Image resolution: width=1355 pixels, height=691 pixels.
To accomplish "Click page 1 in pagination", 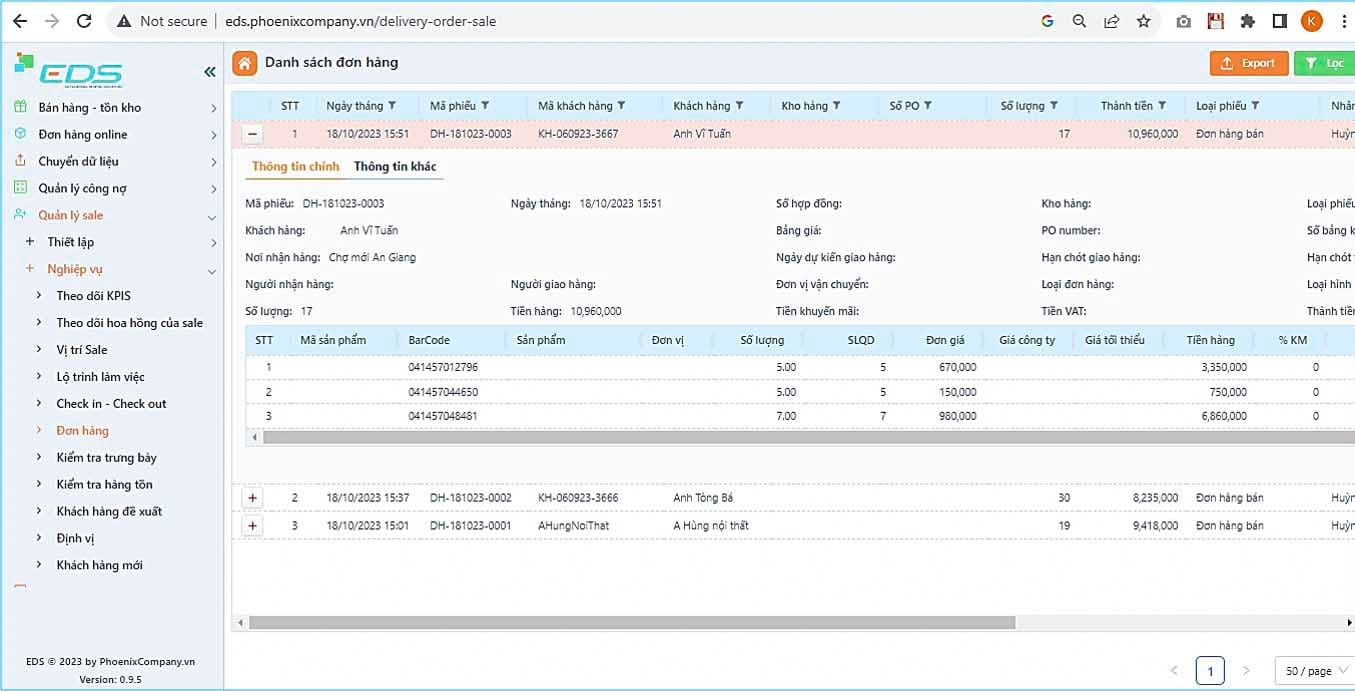I will (x=1210, y=671).
